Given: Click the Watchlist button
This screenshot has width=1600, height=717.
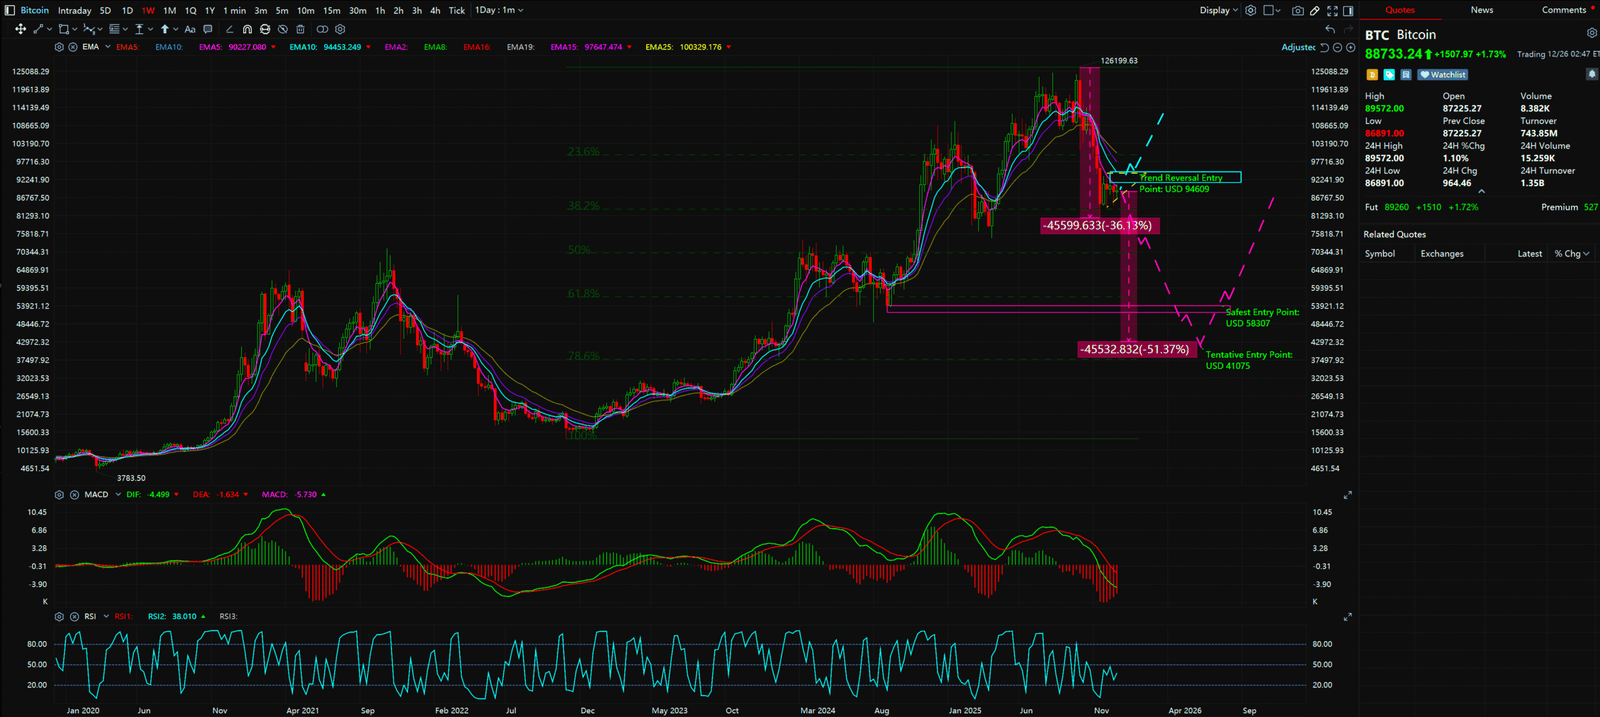Looking at the screenshot, I should coord(1442,74).
